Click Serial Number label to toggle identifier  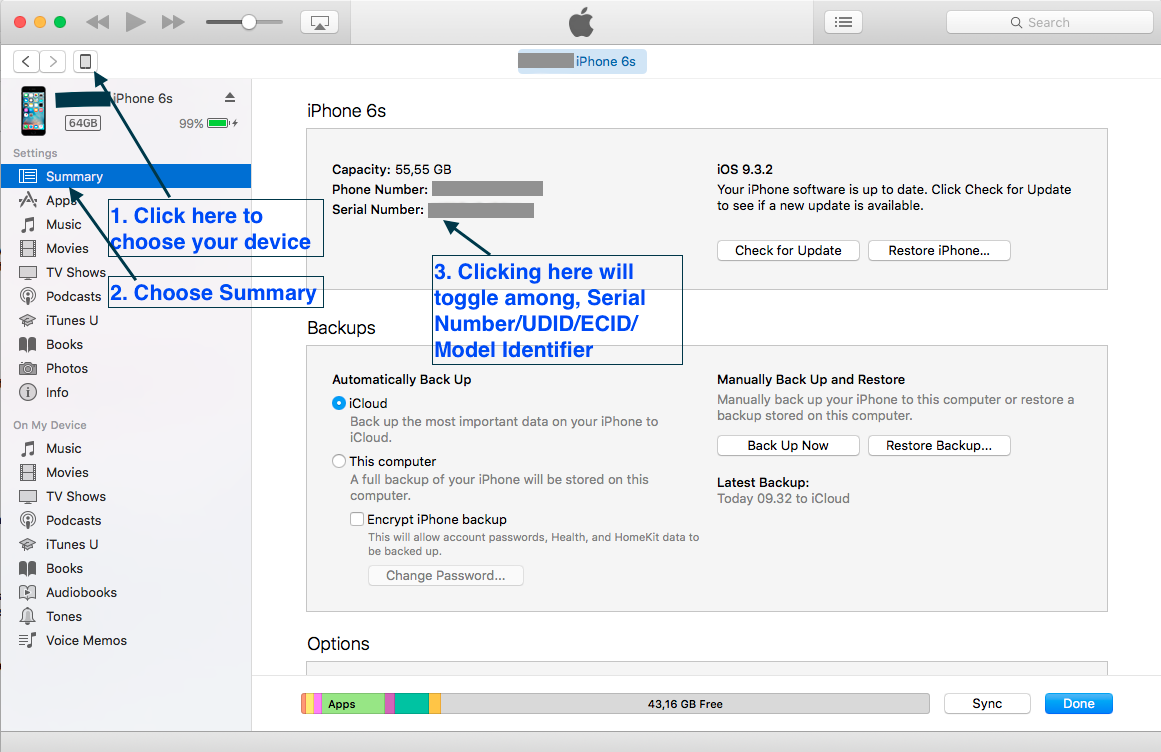click(x=378, y=209)
